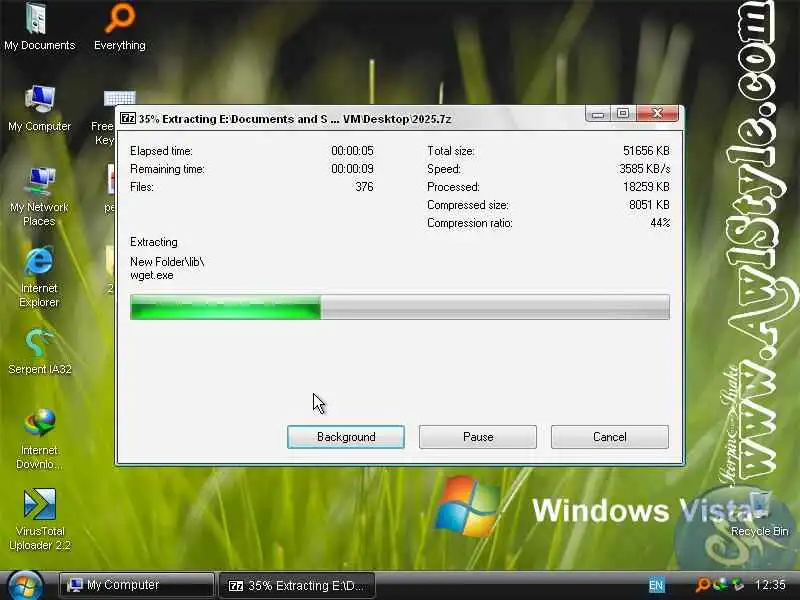Screen dimensions: 800x600
Task: Click the 7z icon in the dialog title bar
Action: [128, 118]
